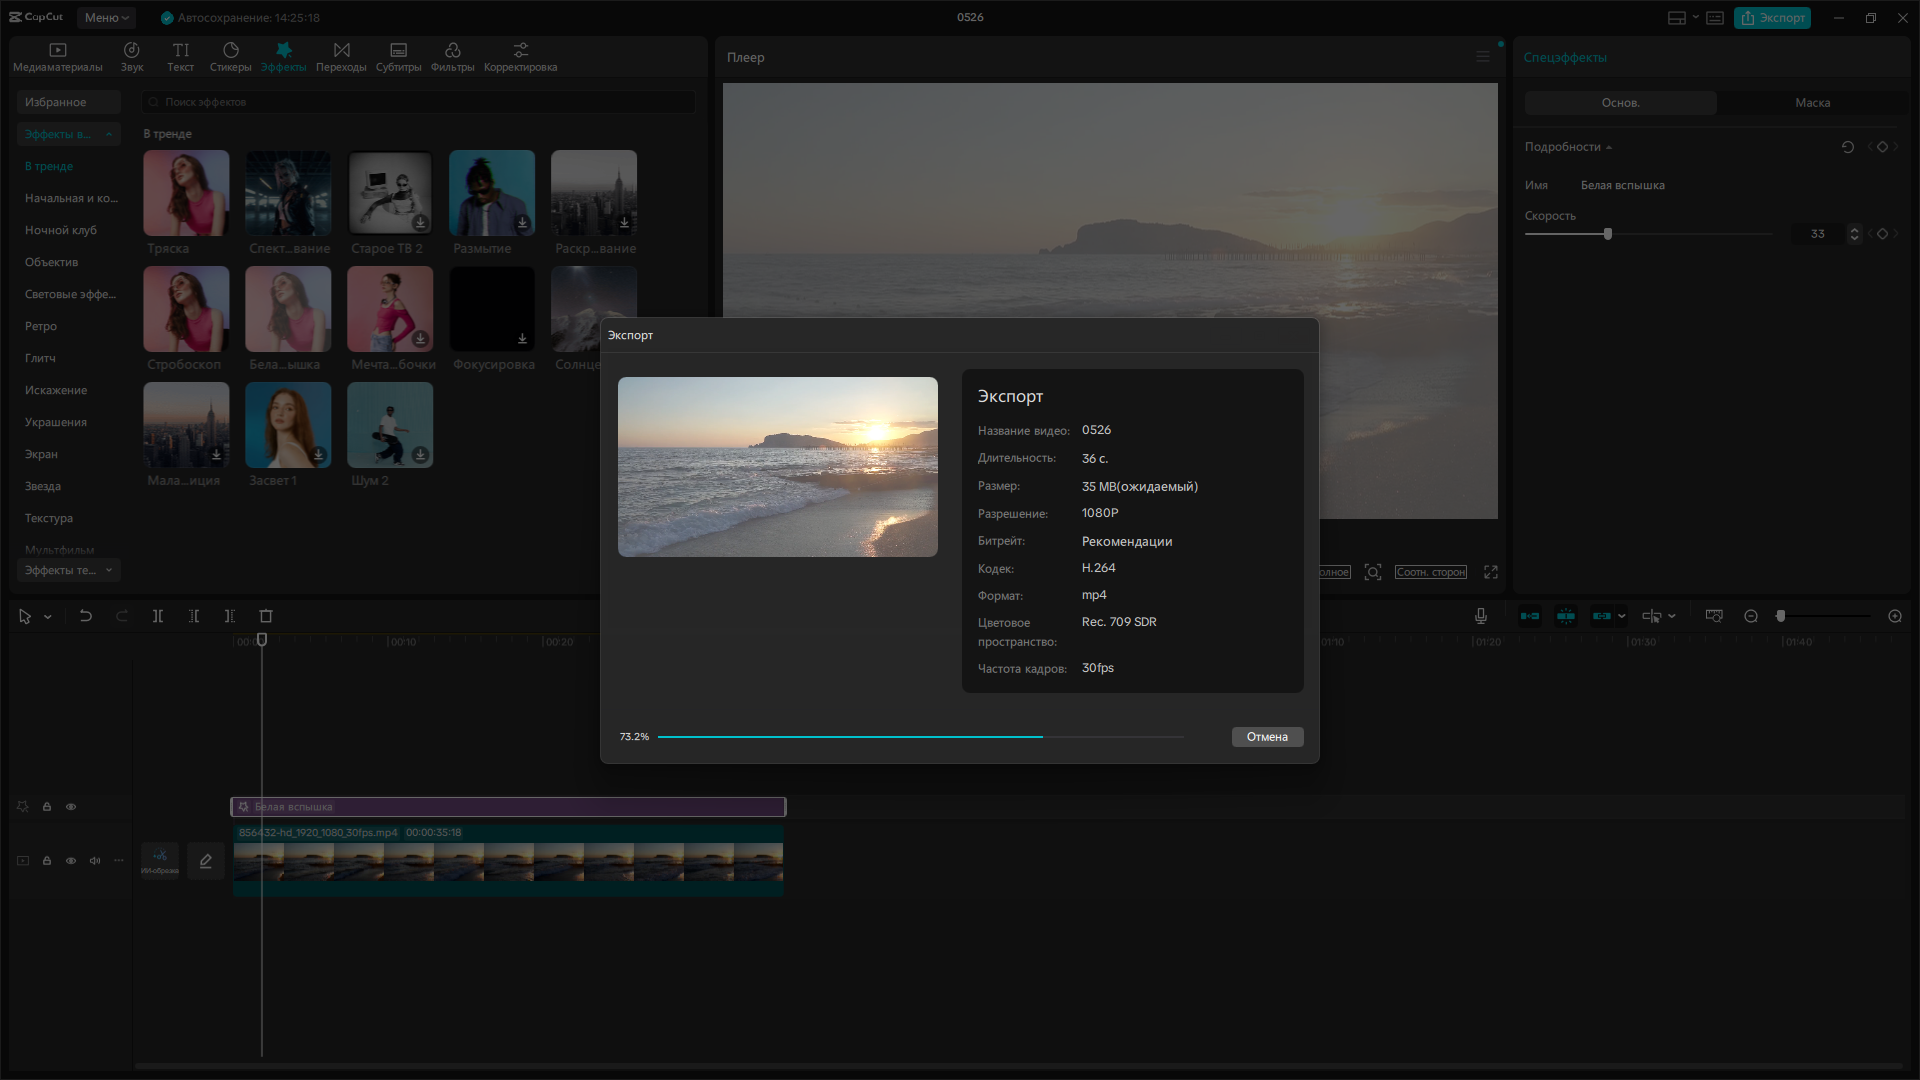Click the player zoom-focus frame icon
The width and height of the screenshot is (1920, 1080).
click(x=1373, y=572)
